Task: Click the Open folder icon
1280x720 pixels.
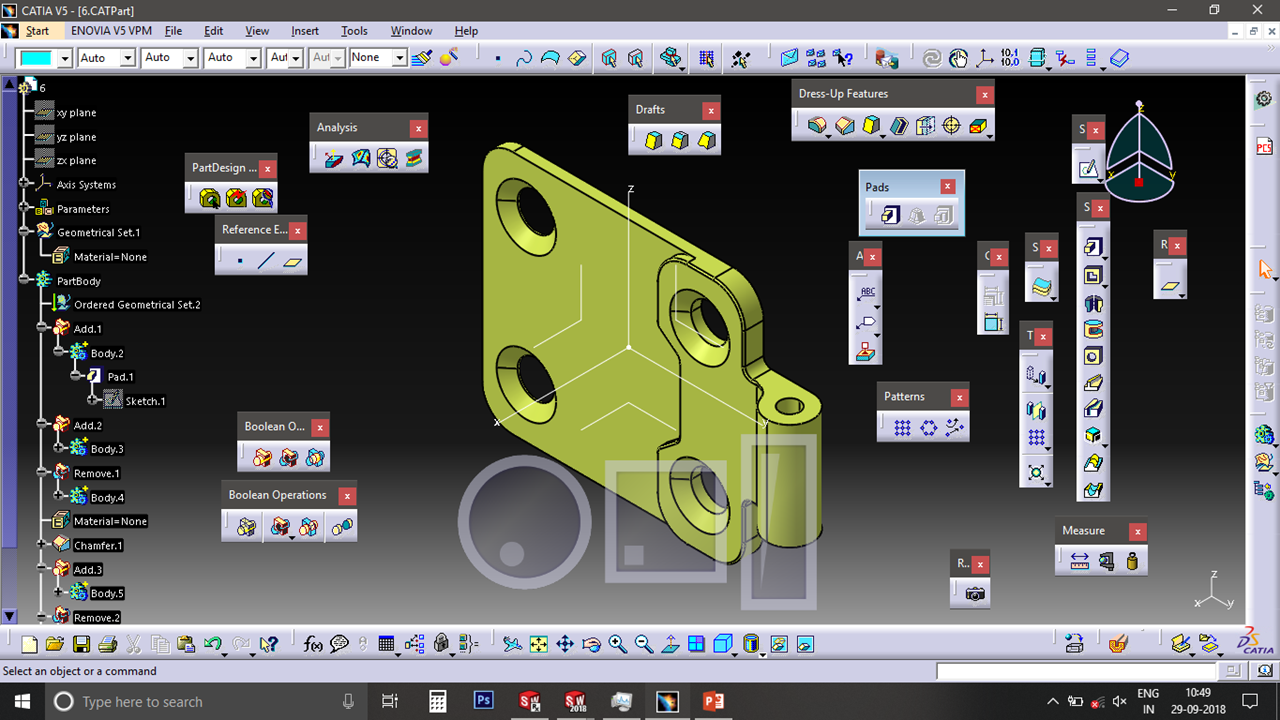Action: point(55,645)
